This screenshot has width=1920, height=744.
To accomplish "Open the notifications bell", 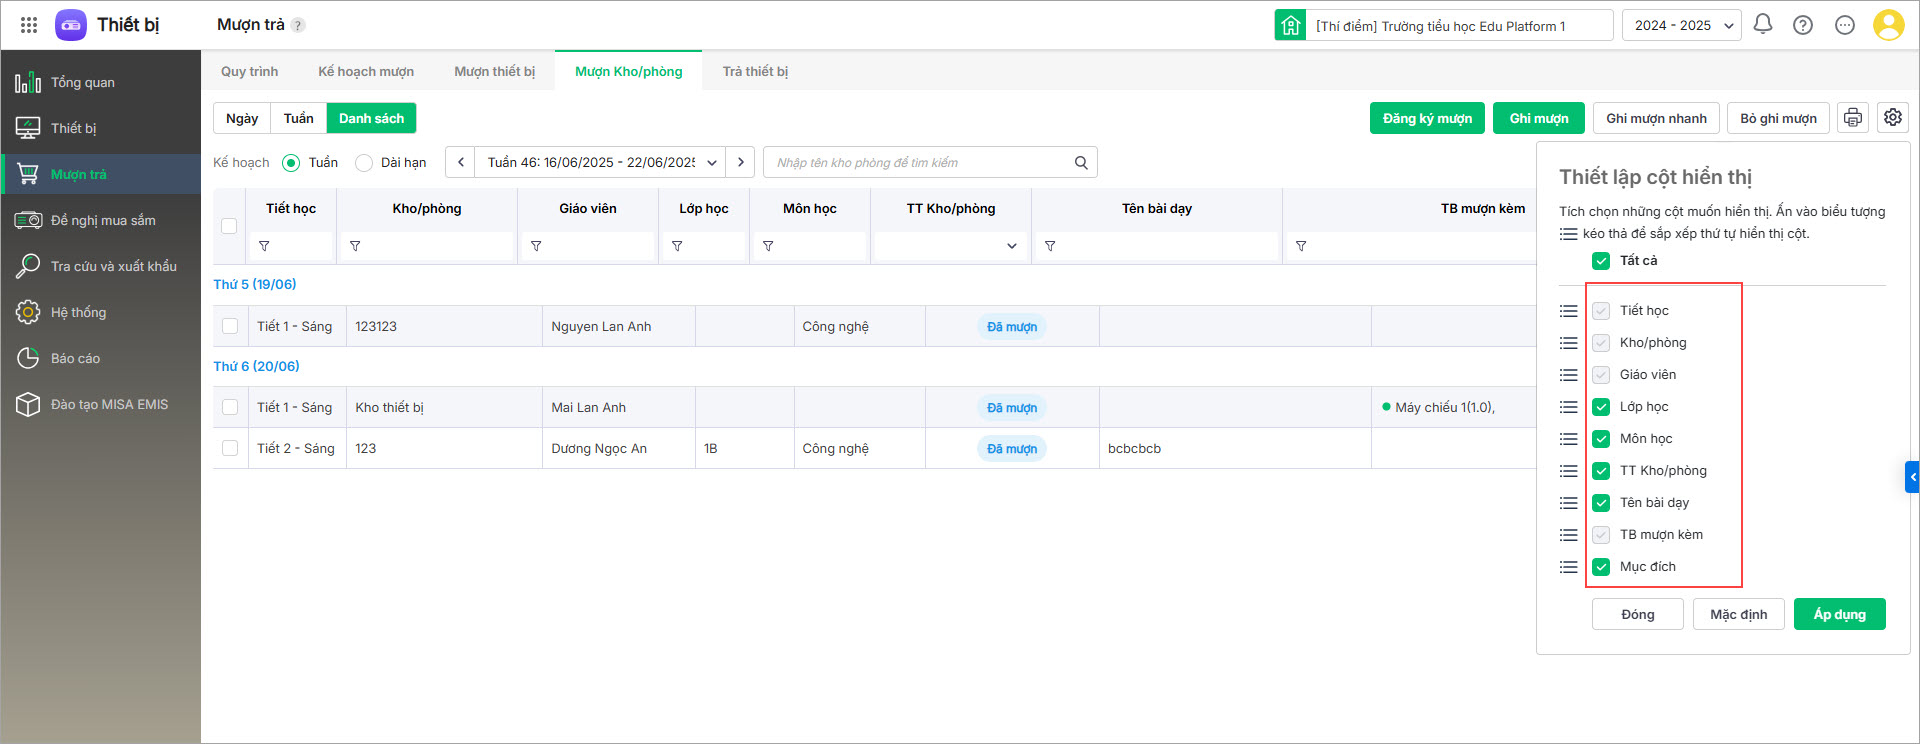I will tap(1762, 25).
